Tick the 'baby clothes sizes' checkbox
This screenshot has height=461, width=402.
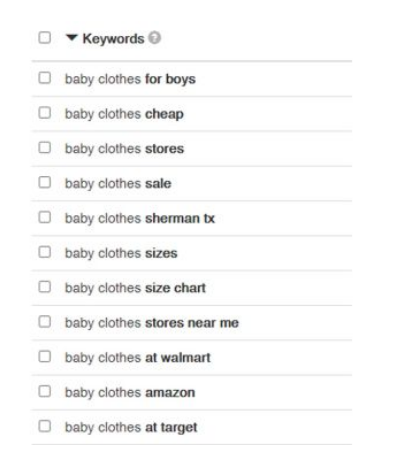pyautogui.click(x=45, y=252)
